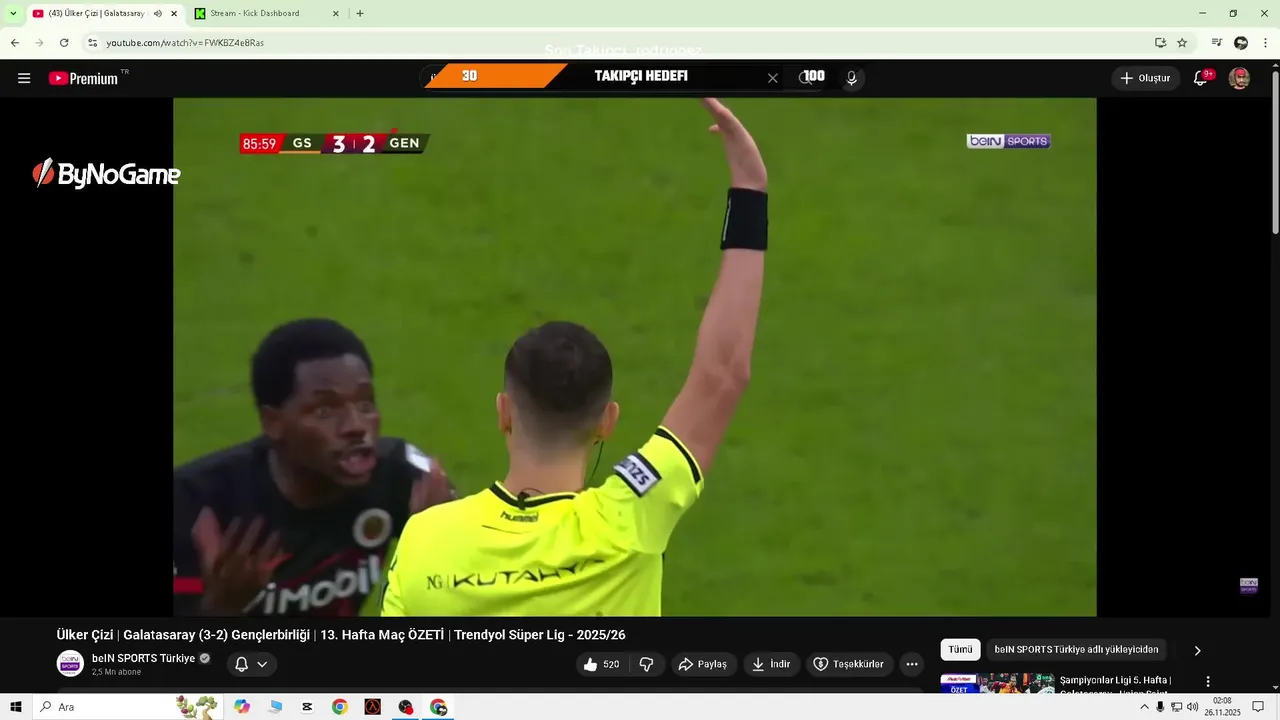This screenshot has width=1280, height=720.
Task: Launch Copilot from the taskbar
Action: point(242,707)
